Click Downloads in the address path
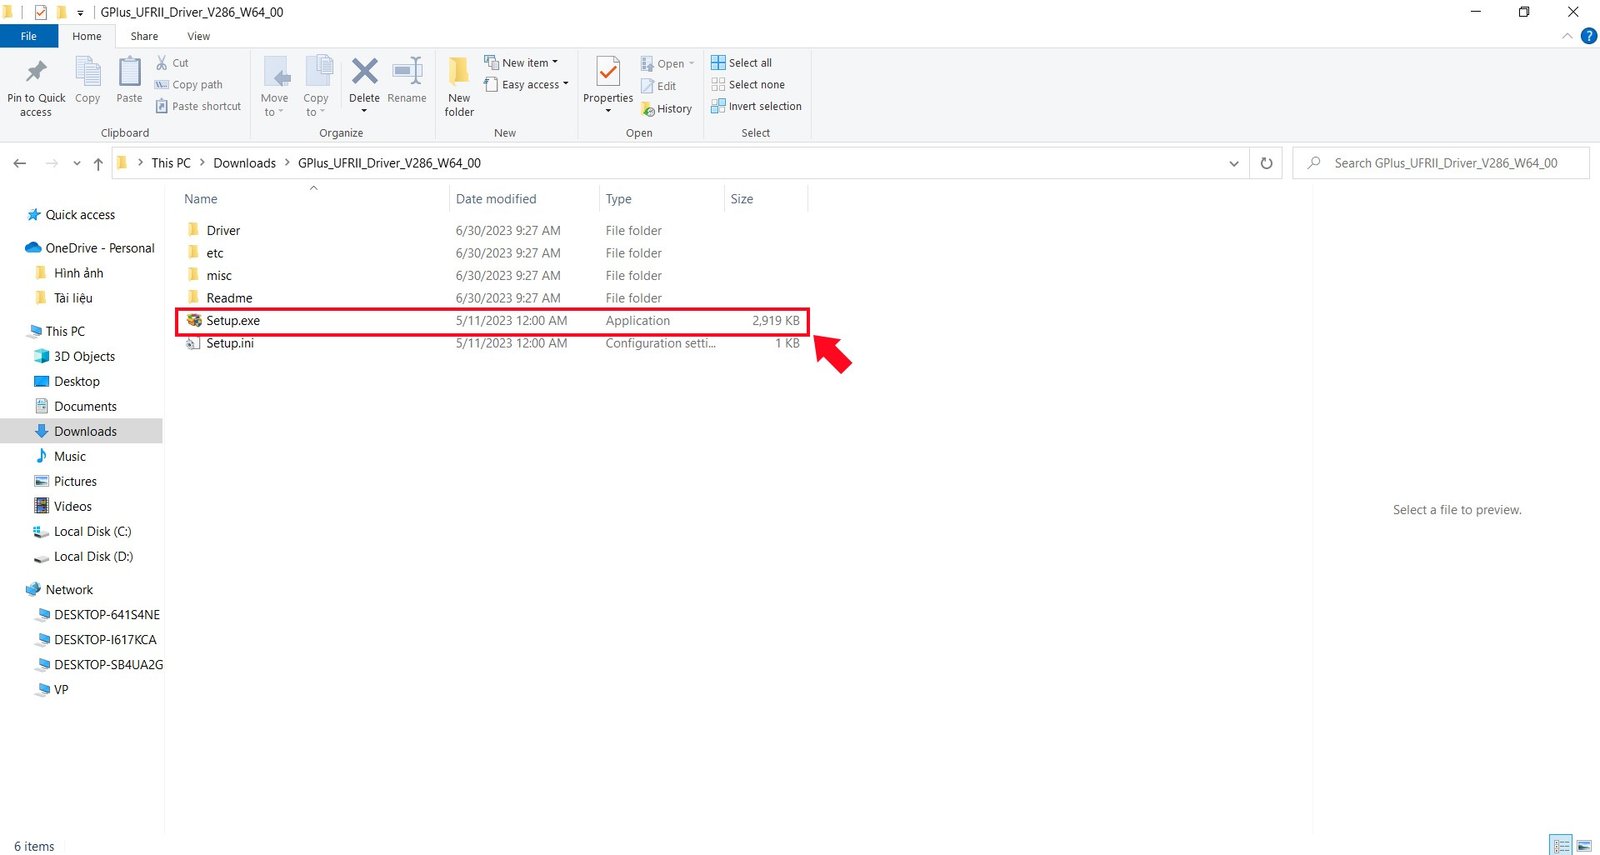 tap(244, 163)
